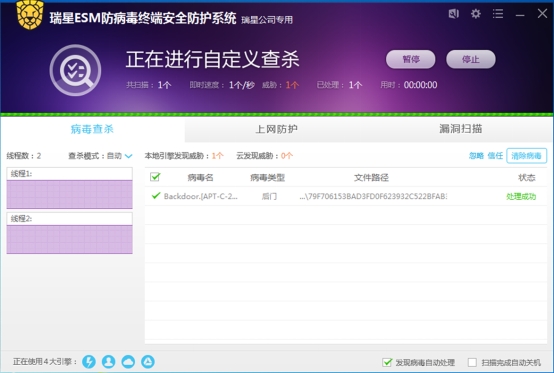554x373 pixels.
Task: Click the 线程1: path field
Action: [x=70, y=173]
